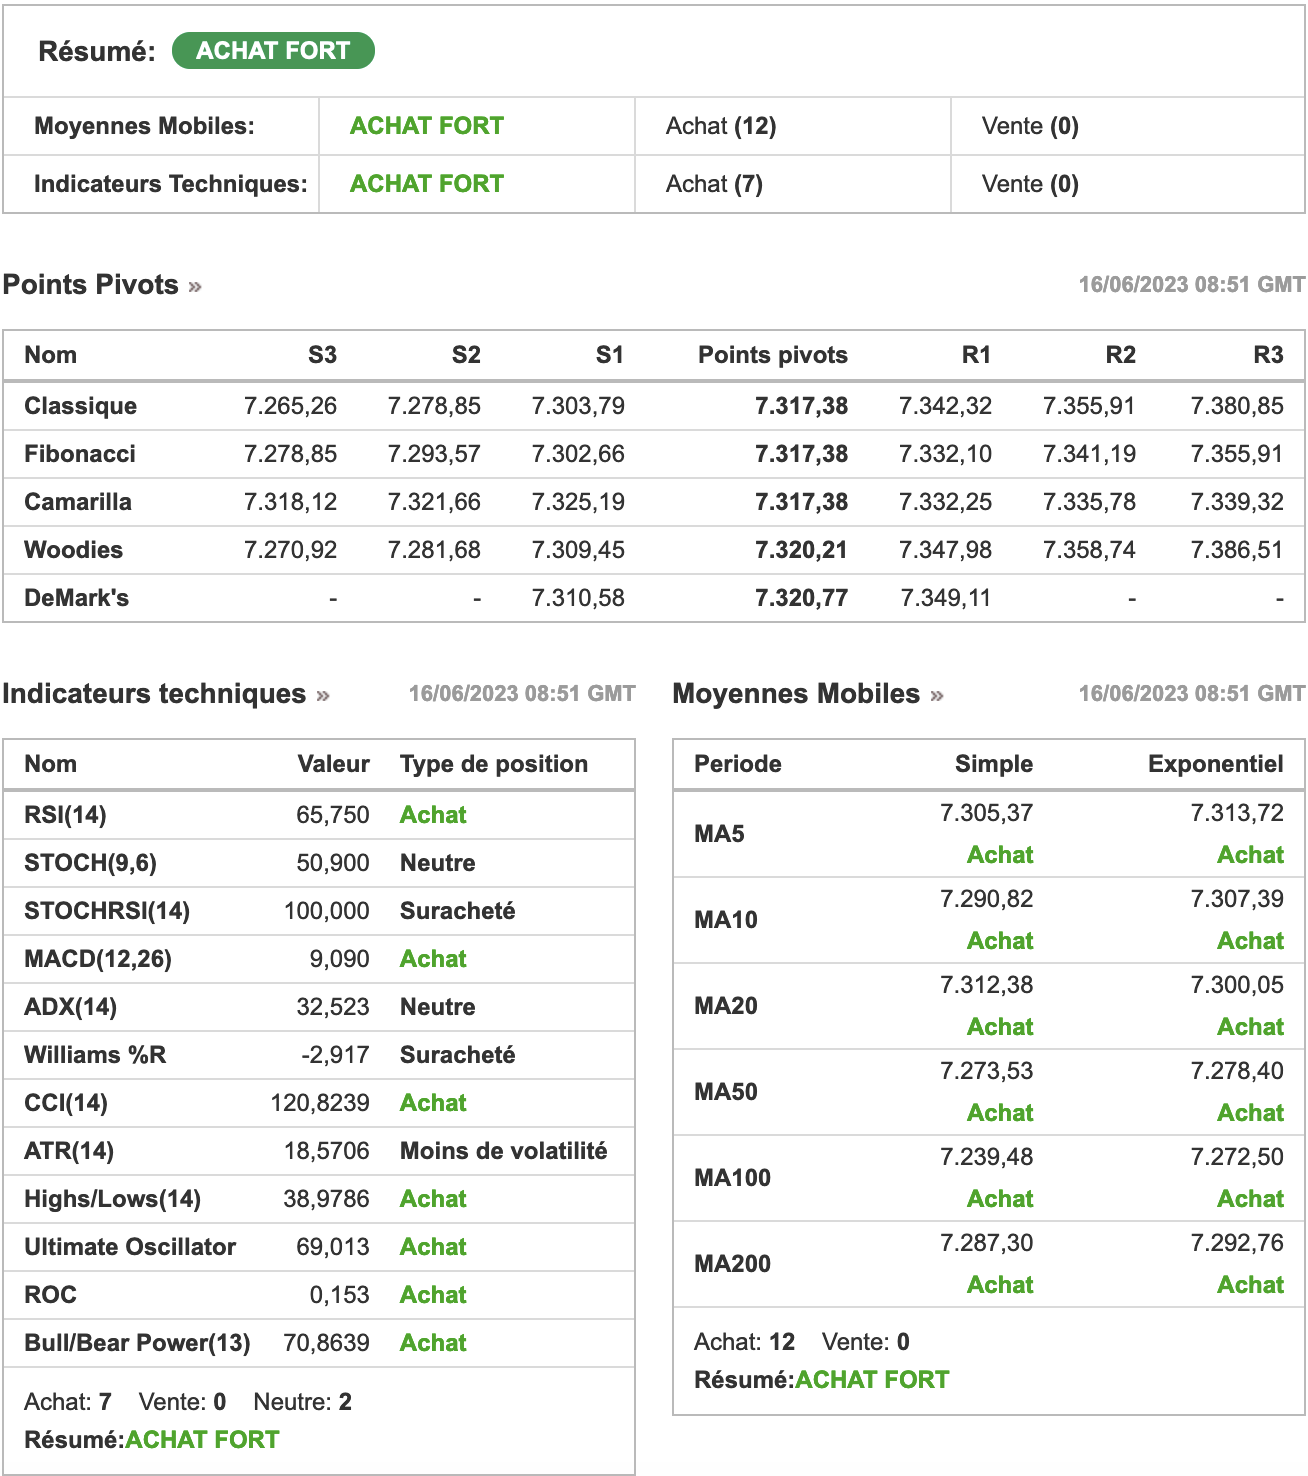Image resolution: width=1308 pixels, height=1476 pixels.
Task: Click the » arrow beside Moyennes Mobiles heading
Action: [x=937, y=696]
